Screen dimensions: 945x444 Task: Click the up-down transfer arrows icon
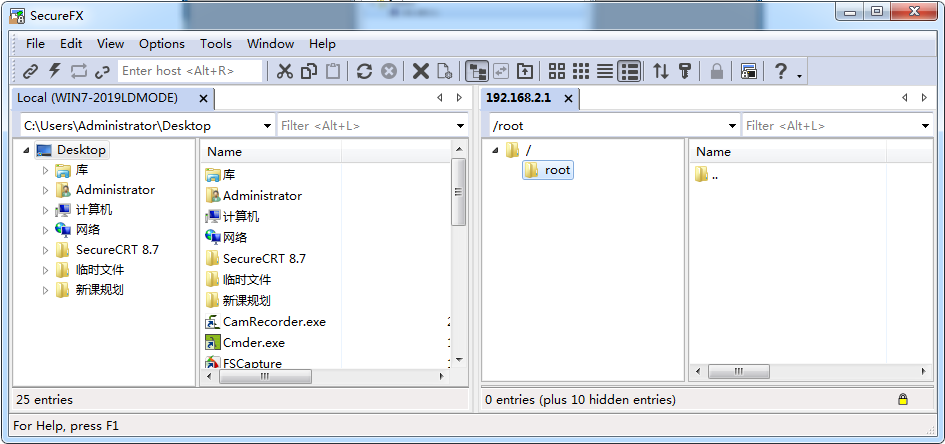661,71
